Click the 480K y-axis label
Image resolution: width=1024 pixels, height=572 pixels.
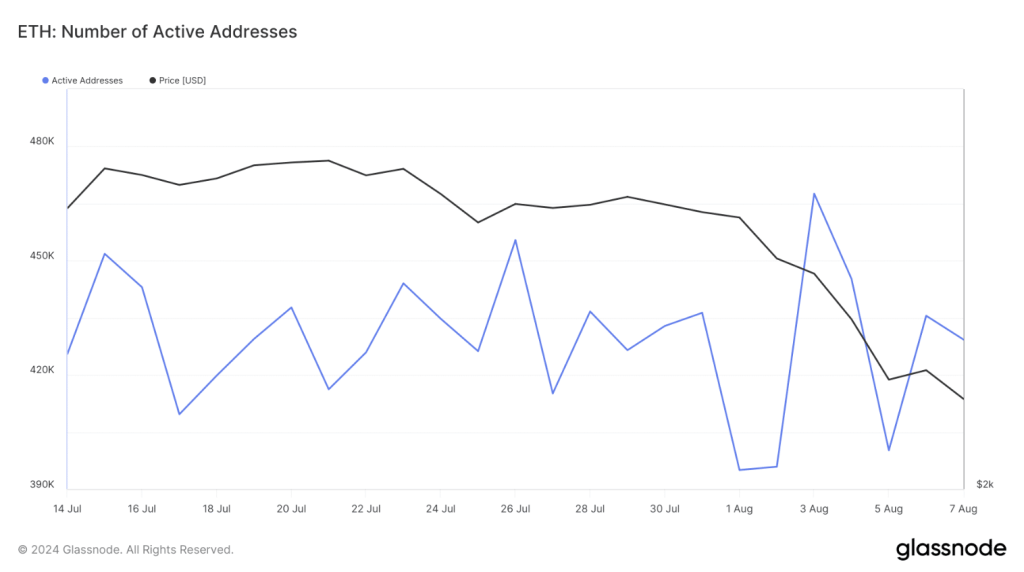pyautogui.click(x=42, y=142)
